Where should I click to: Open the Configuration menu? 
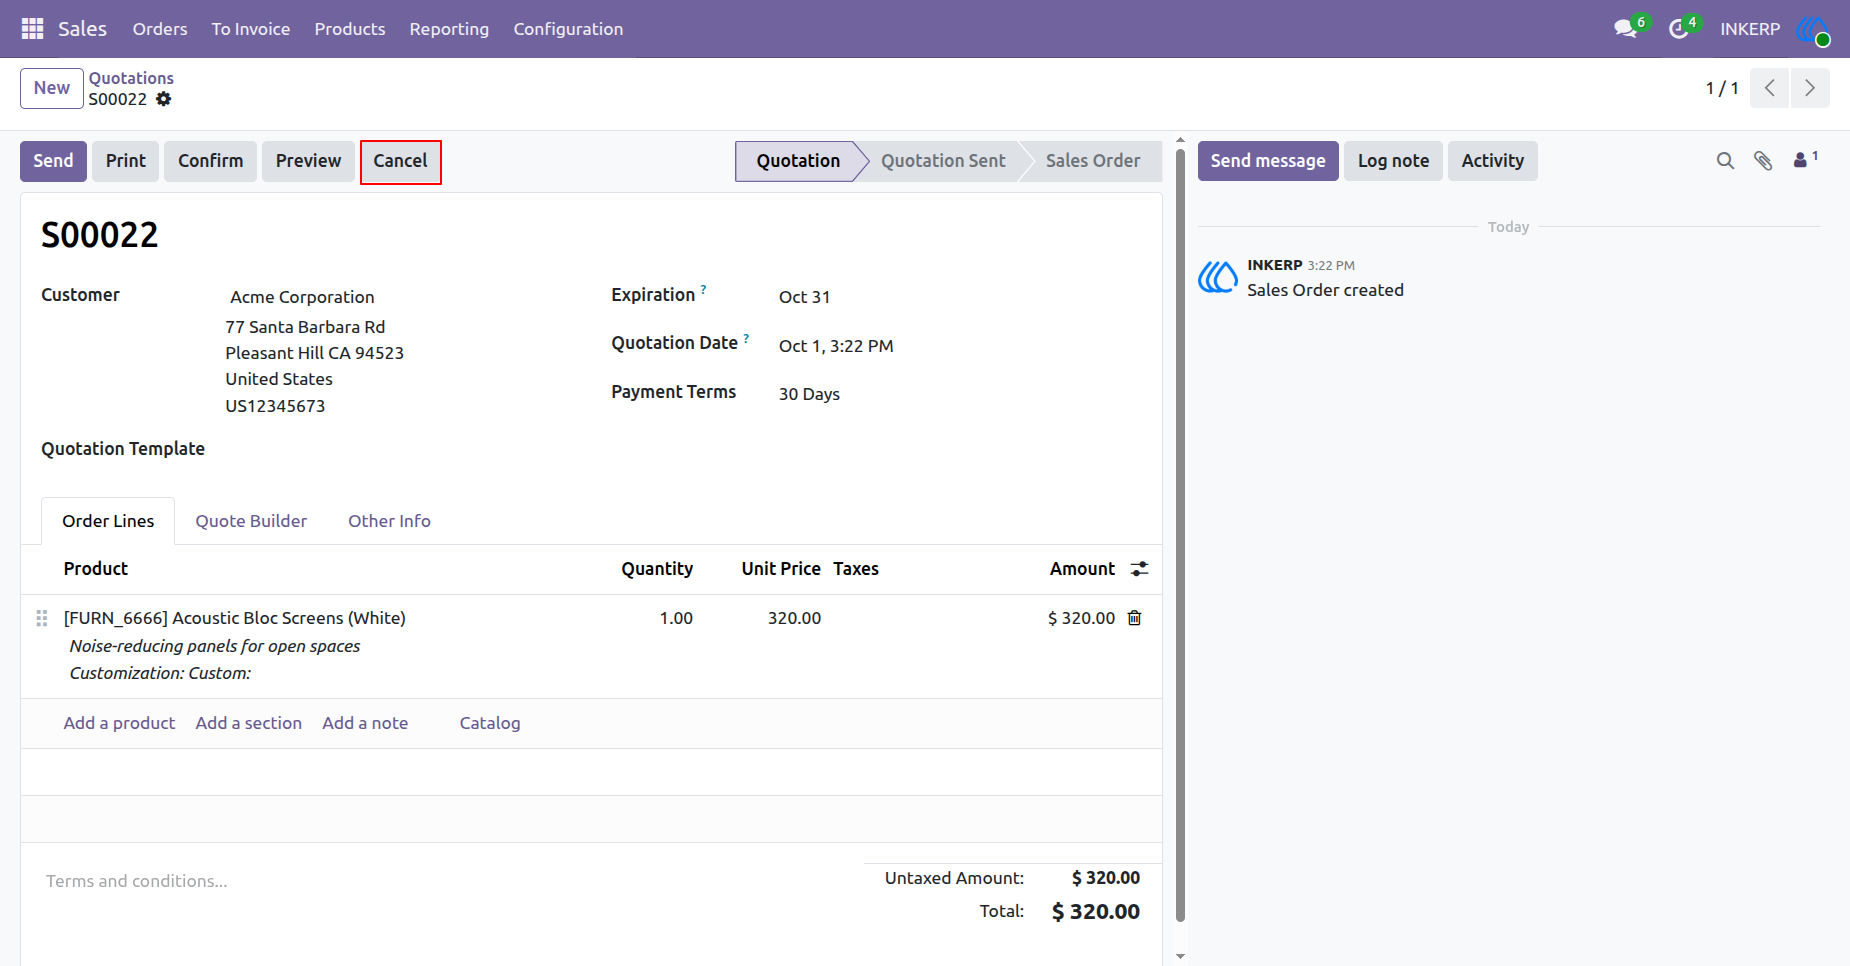point(568,29)
